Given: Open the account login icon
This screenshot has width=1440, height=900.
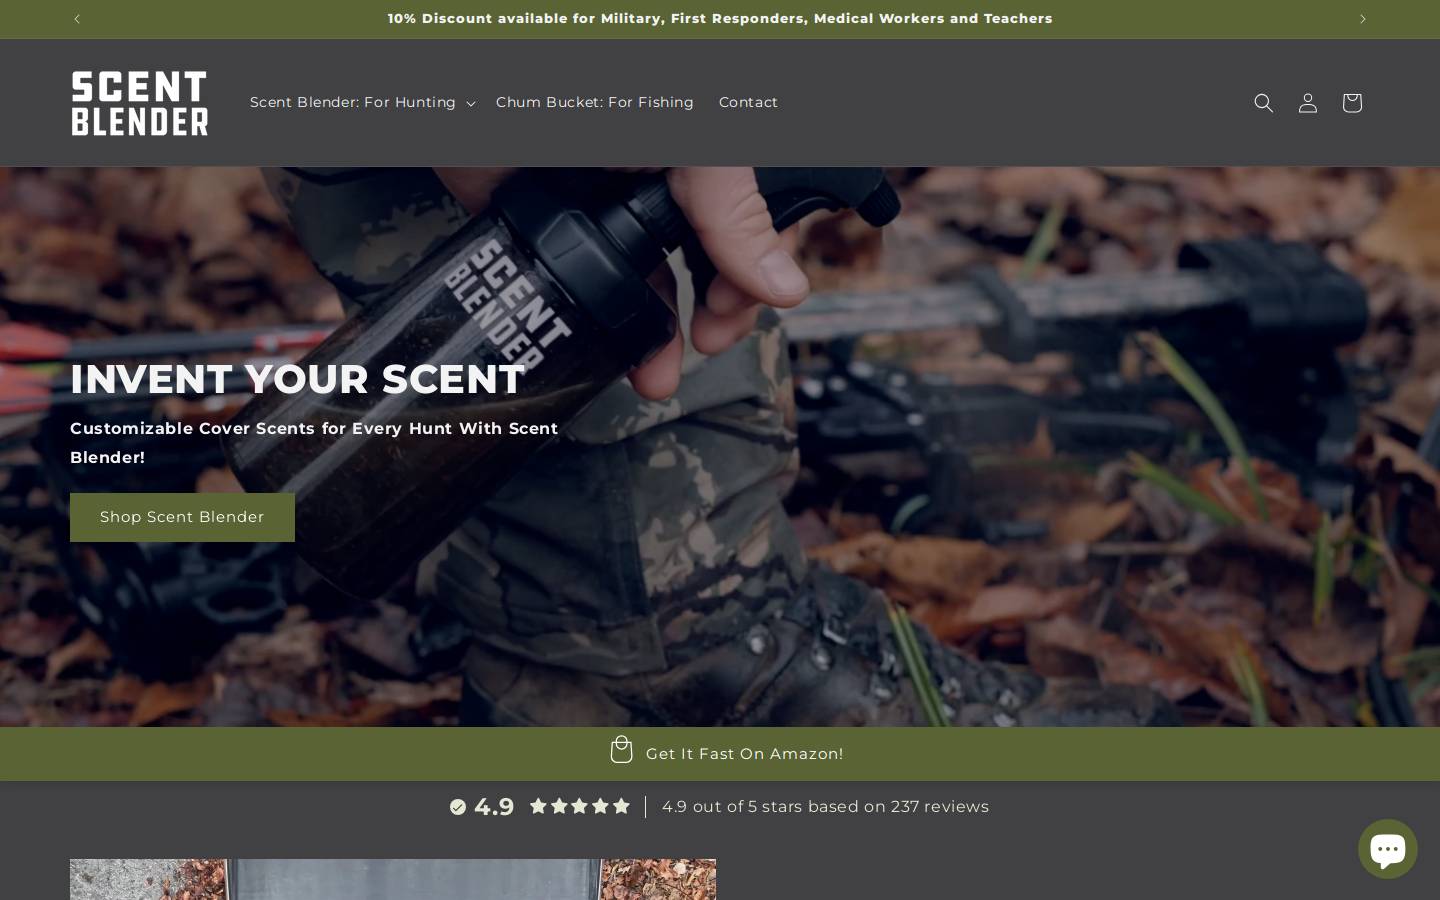Looking at the screenshot, I should (x=1308, y=103).
